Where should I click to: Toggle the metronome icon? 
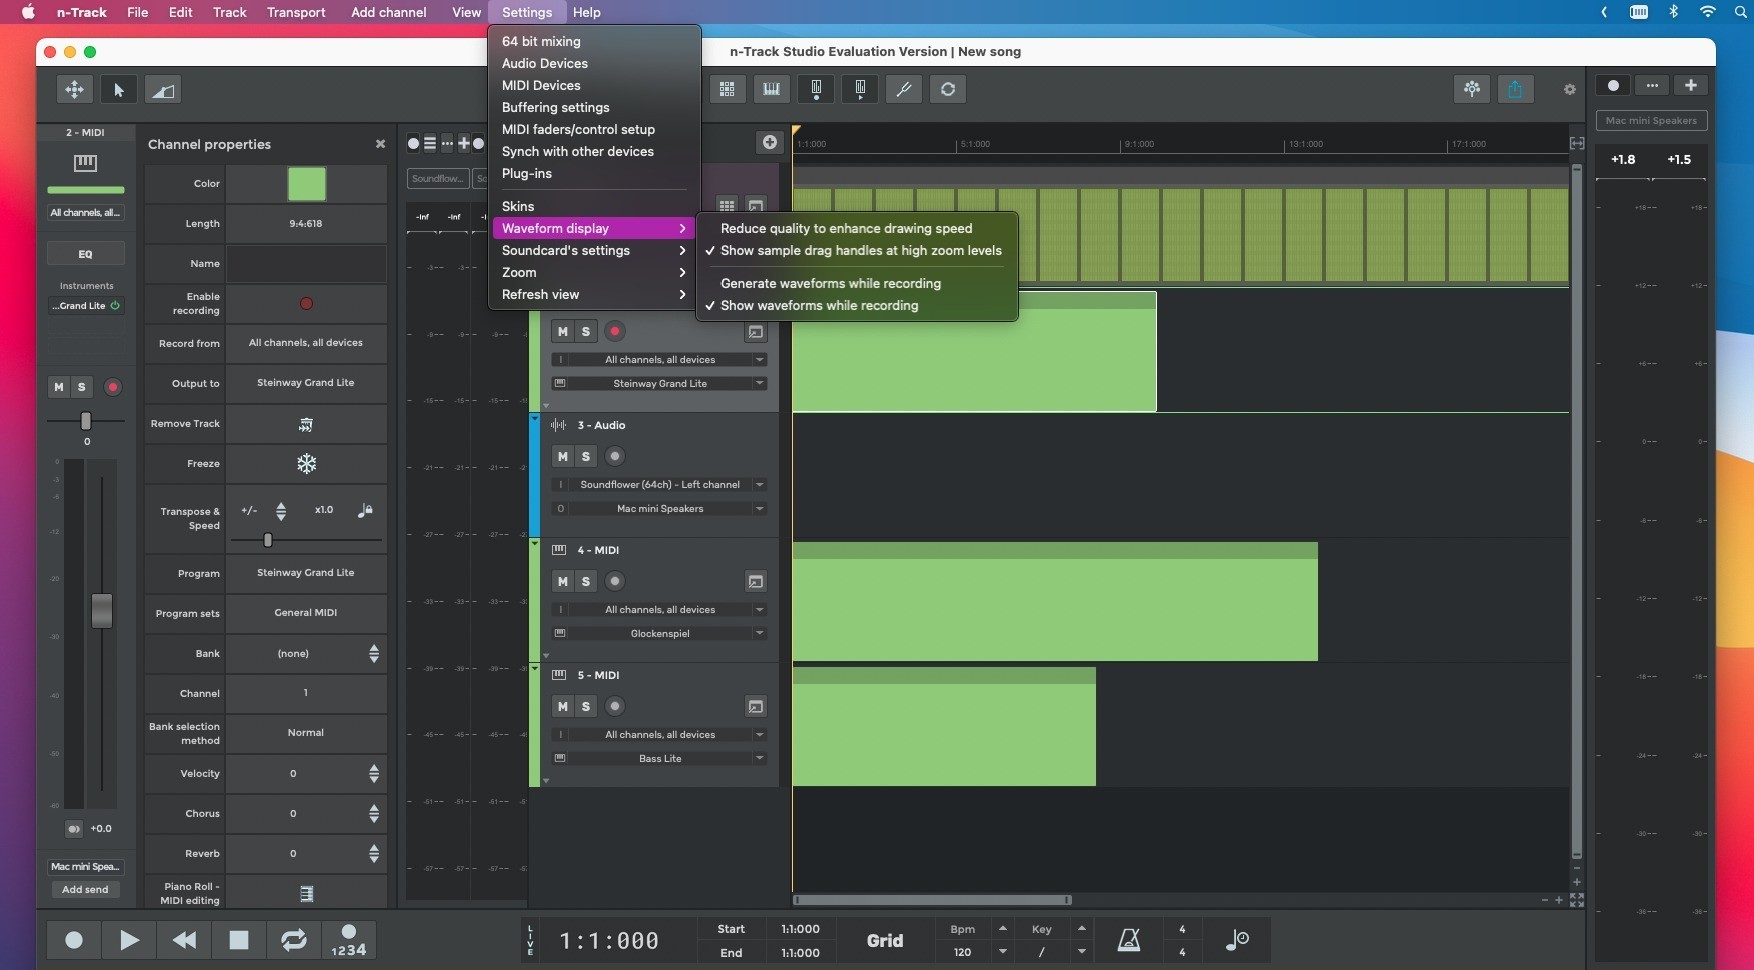pyautogui.click(x=1129, y=940)
